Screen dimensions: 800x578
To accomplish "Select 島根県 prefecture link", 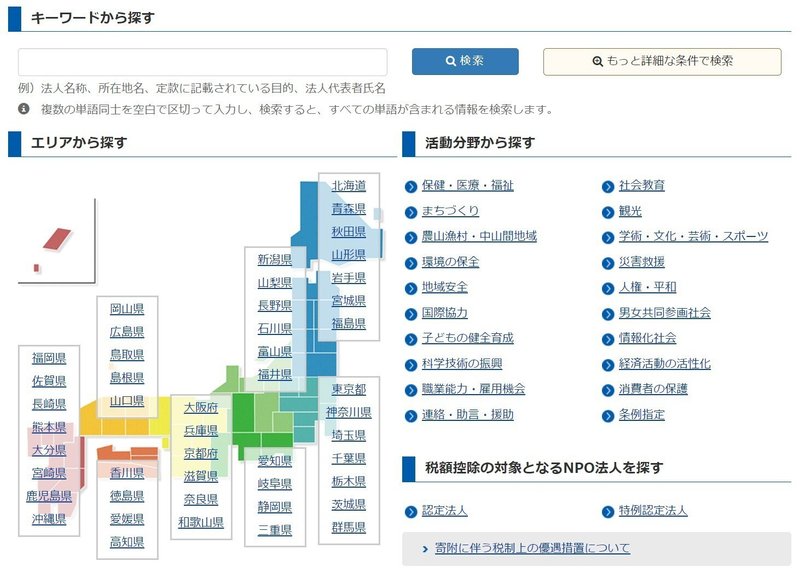I will 127,378.
